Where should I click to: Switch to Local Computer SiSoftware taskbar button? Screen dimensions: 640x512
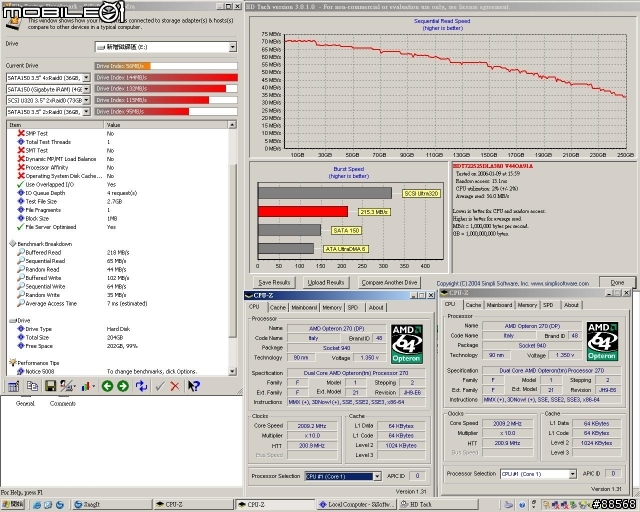coord(356,505)
